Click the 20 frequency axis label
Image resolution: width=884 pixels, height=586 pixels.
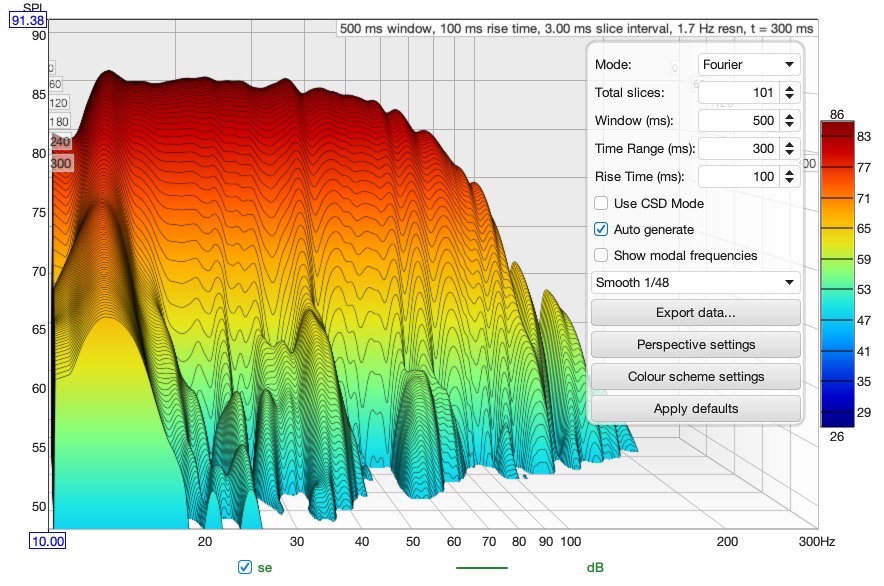[205, 541]
